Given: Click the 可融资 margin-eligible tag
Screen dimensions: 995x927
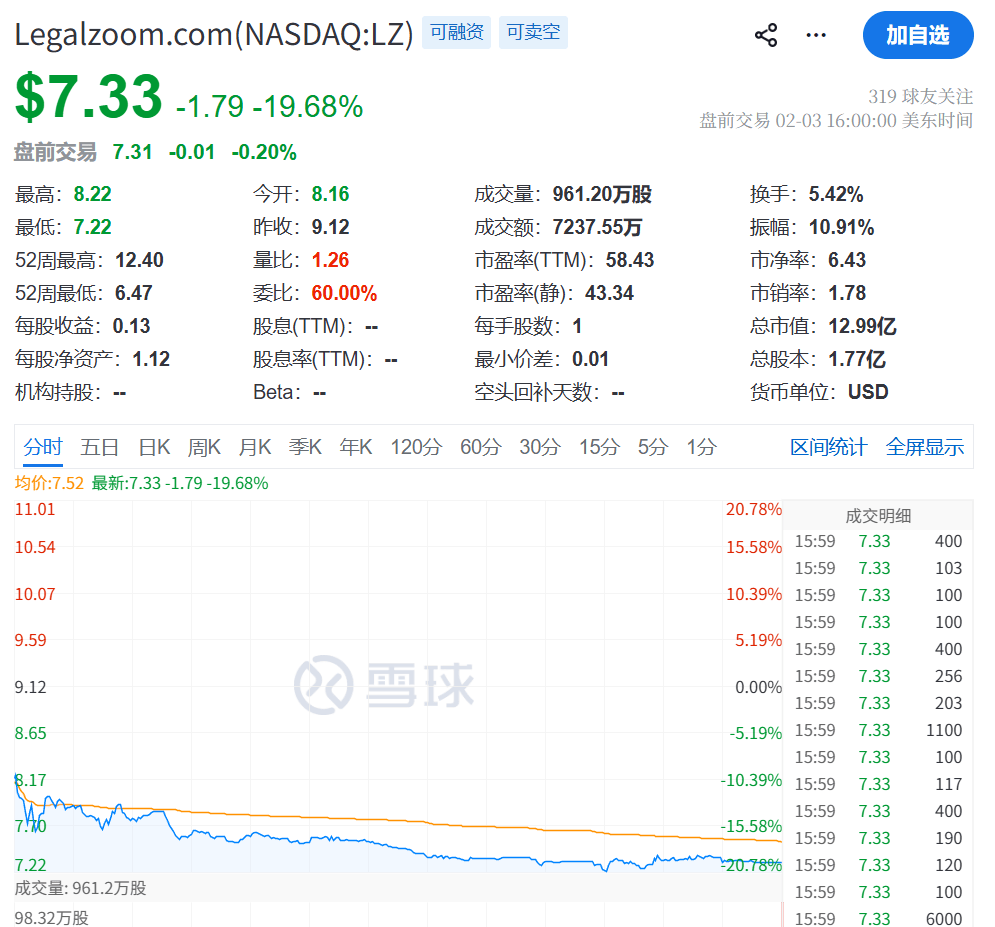Looking at the screenshot, I should point(456,32).
